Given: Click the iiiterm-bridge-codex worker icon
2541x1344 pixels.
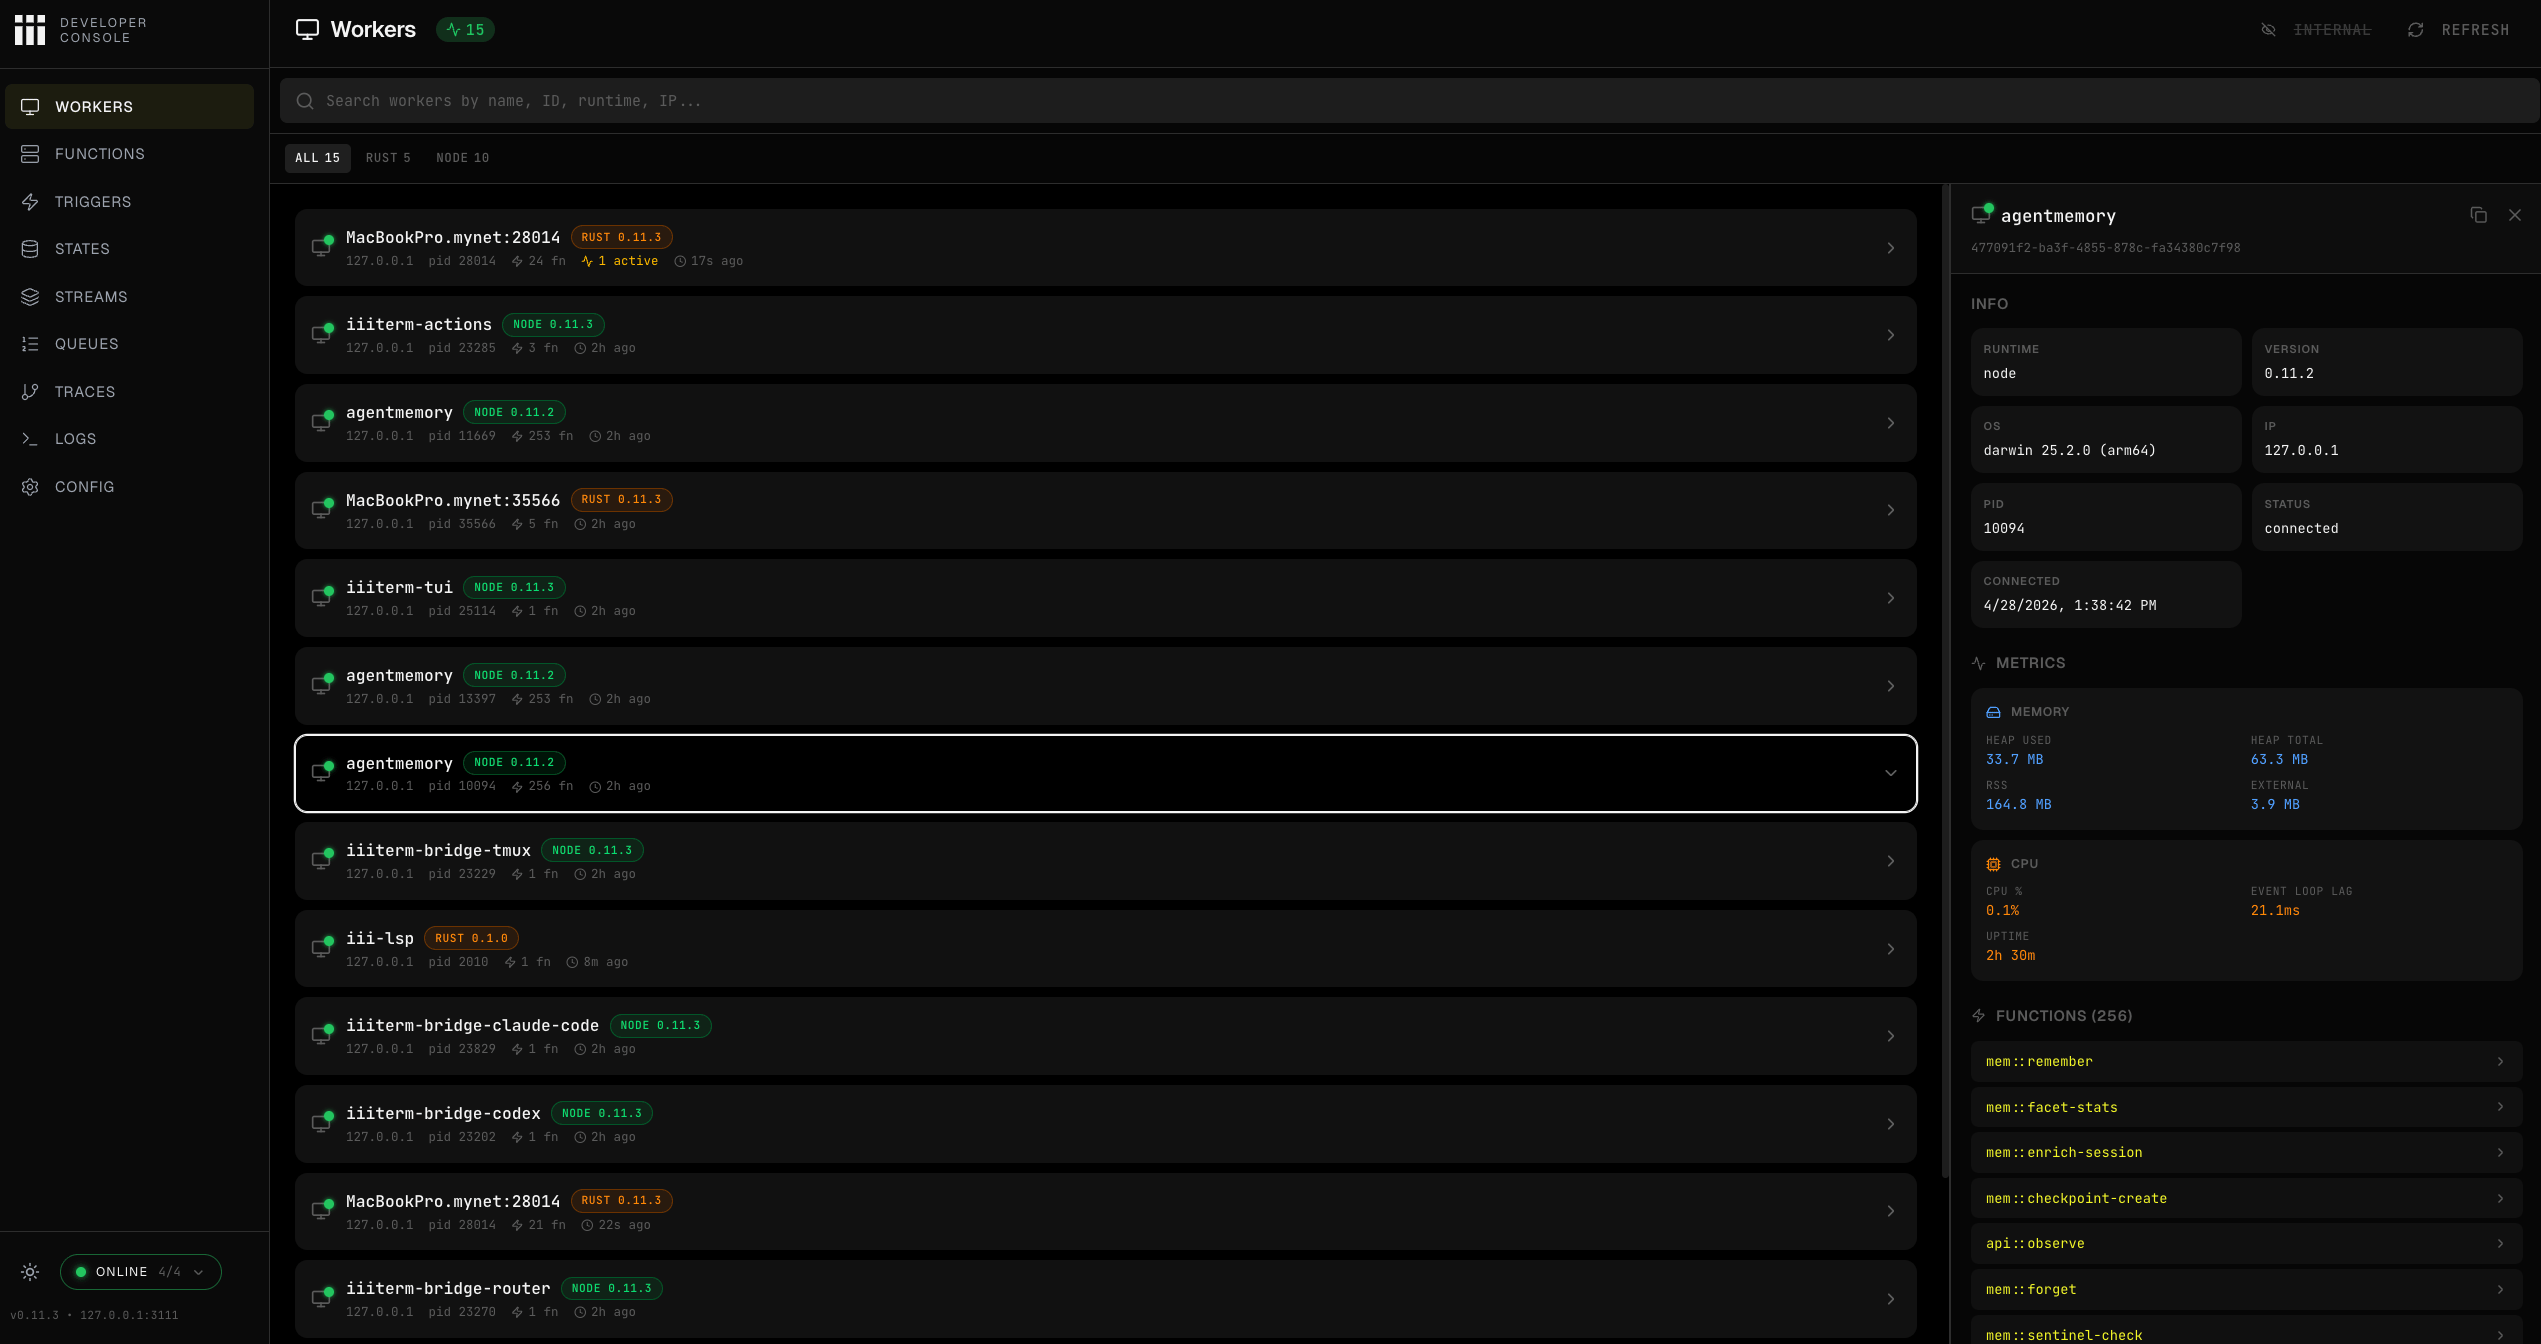Looking at the screenshot, I should click(x=322, y=1123).
